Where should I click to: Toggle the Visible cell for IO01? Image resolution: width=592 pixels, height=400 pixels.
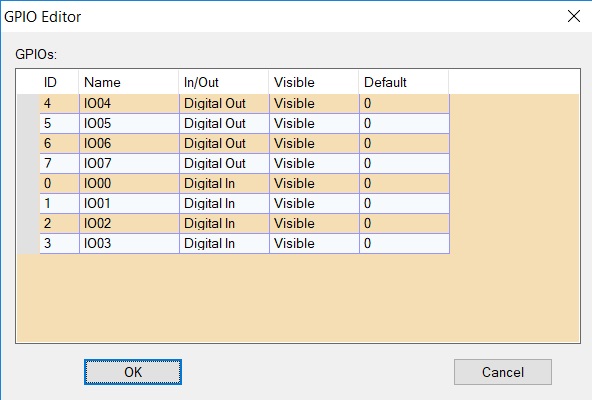314,203
